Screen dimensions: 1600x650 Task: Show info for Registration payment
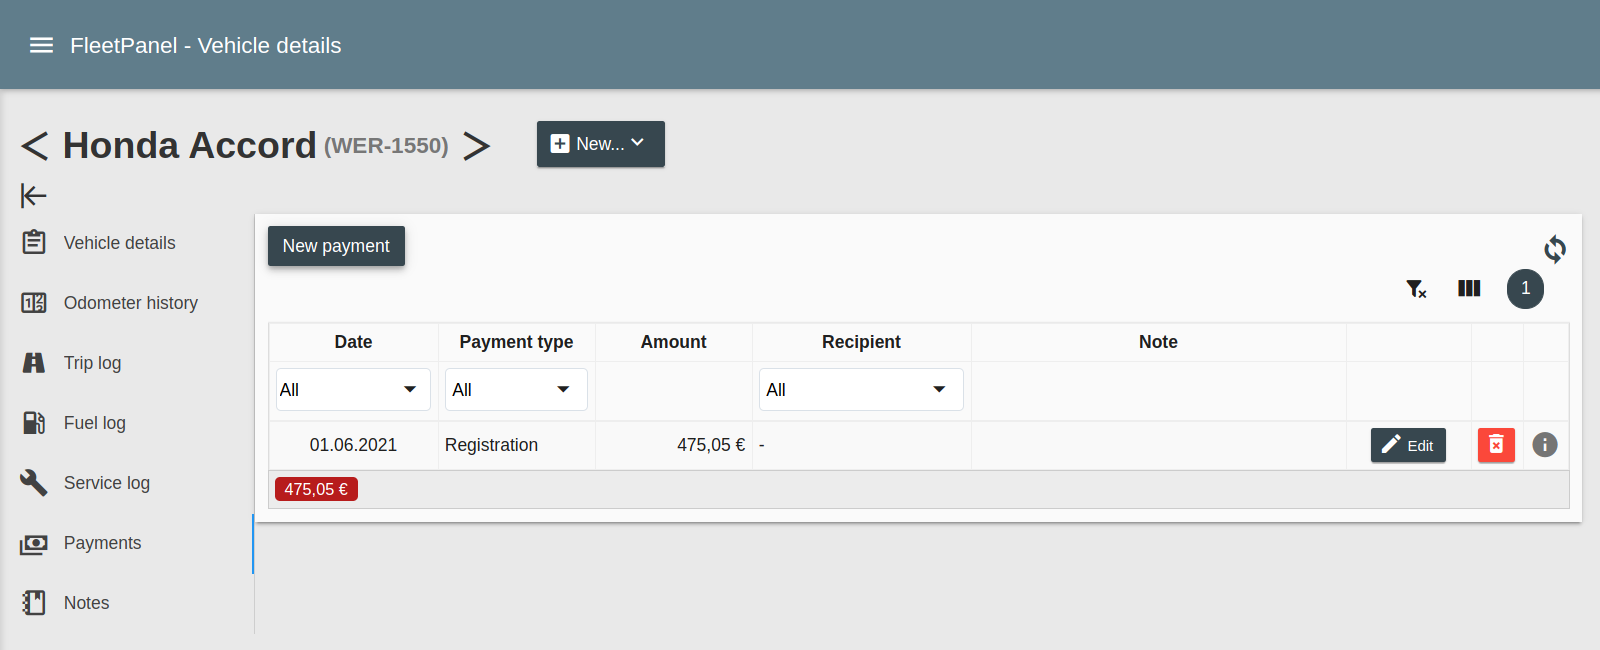click(1545, 445)
